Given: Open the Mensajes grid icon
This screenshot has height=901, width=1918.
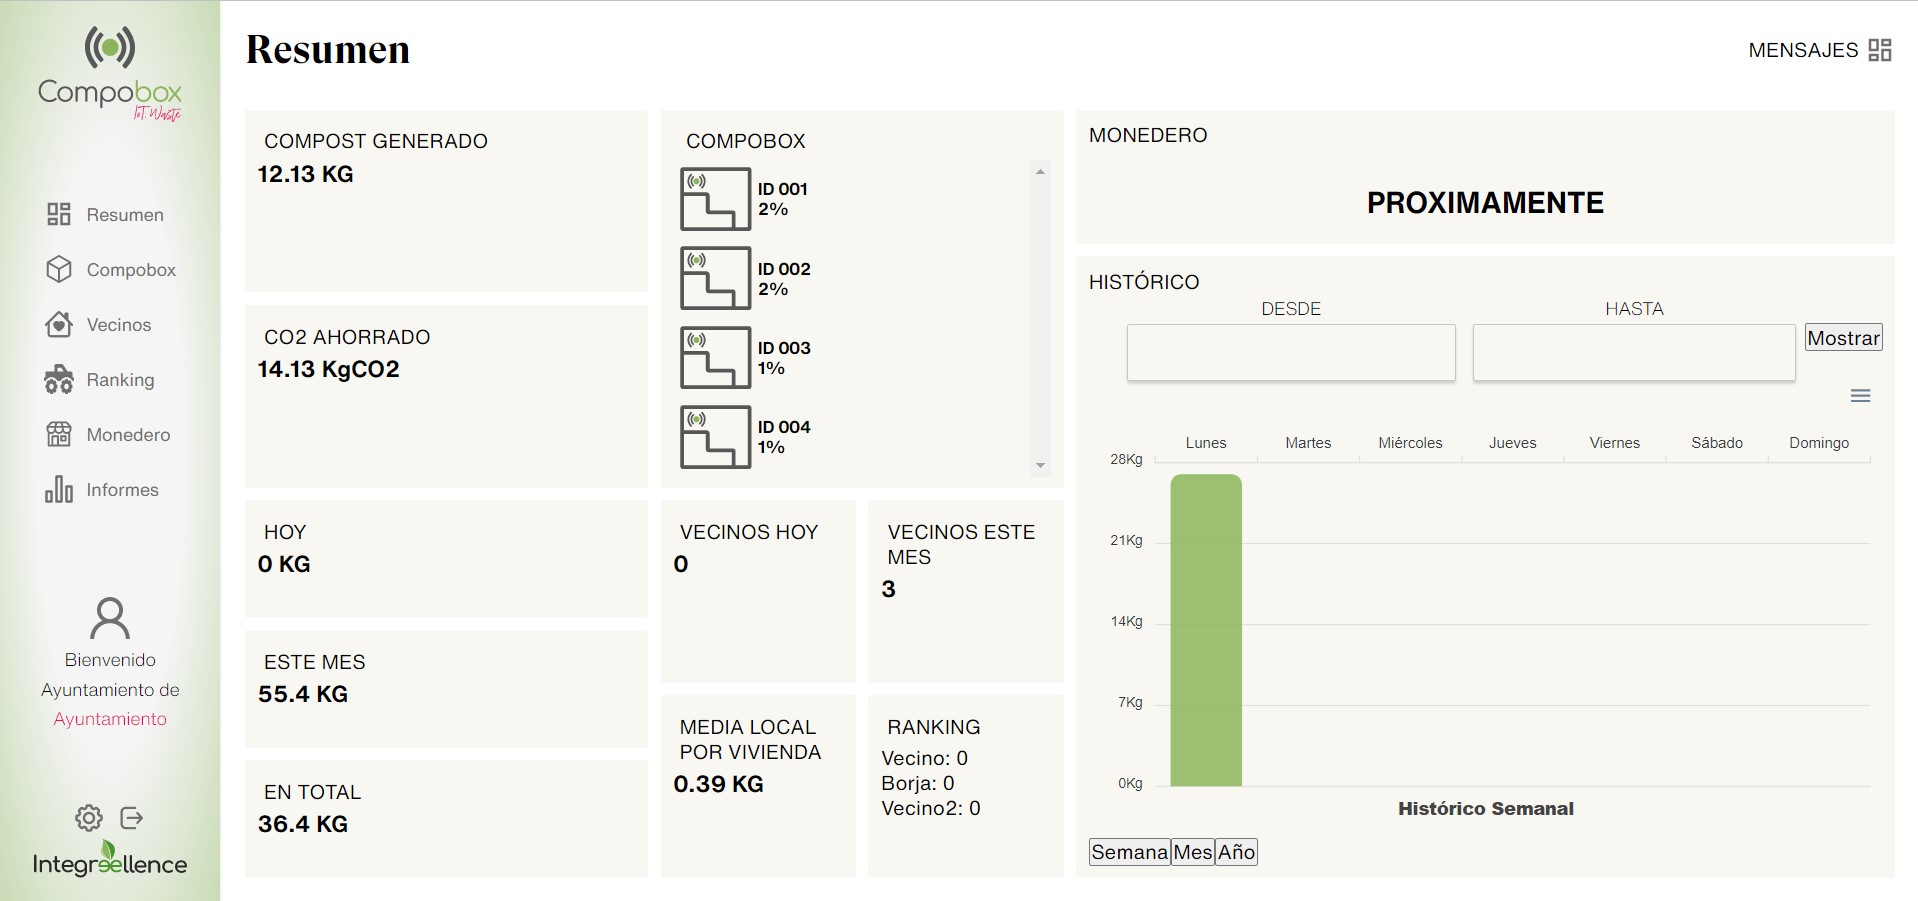Looking at the screenshot, I should [x=1880, y=50].
